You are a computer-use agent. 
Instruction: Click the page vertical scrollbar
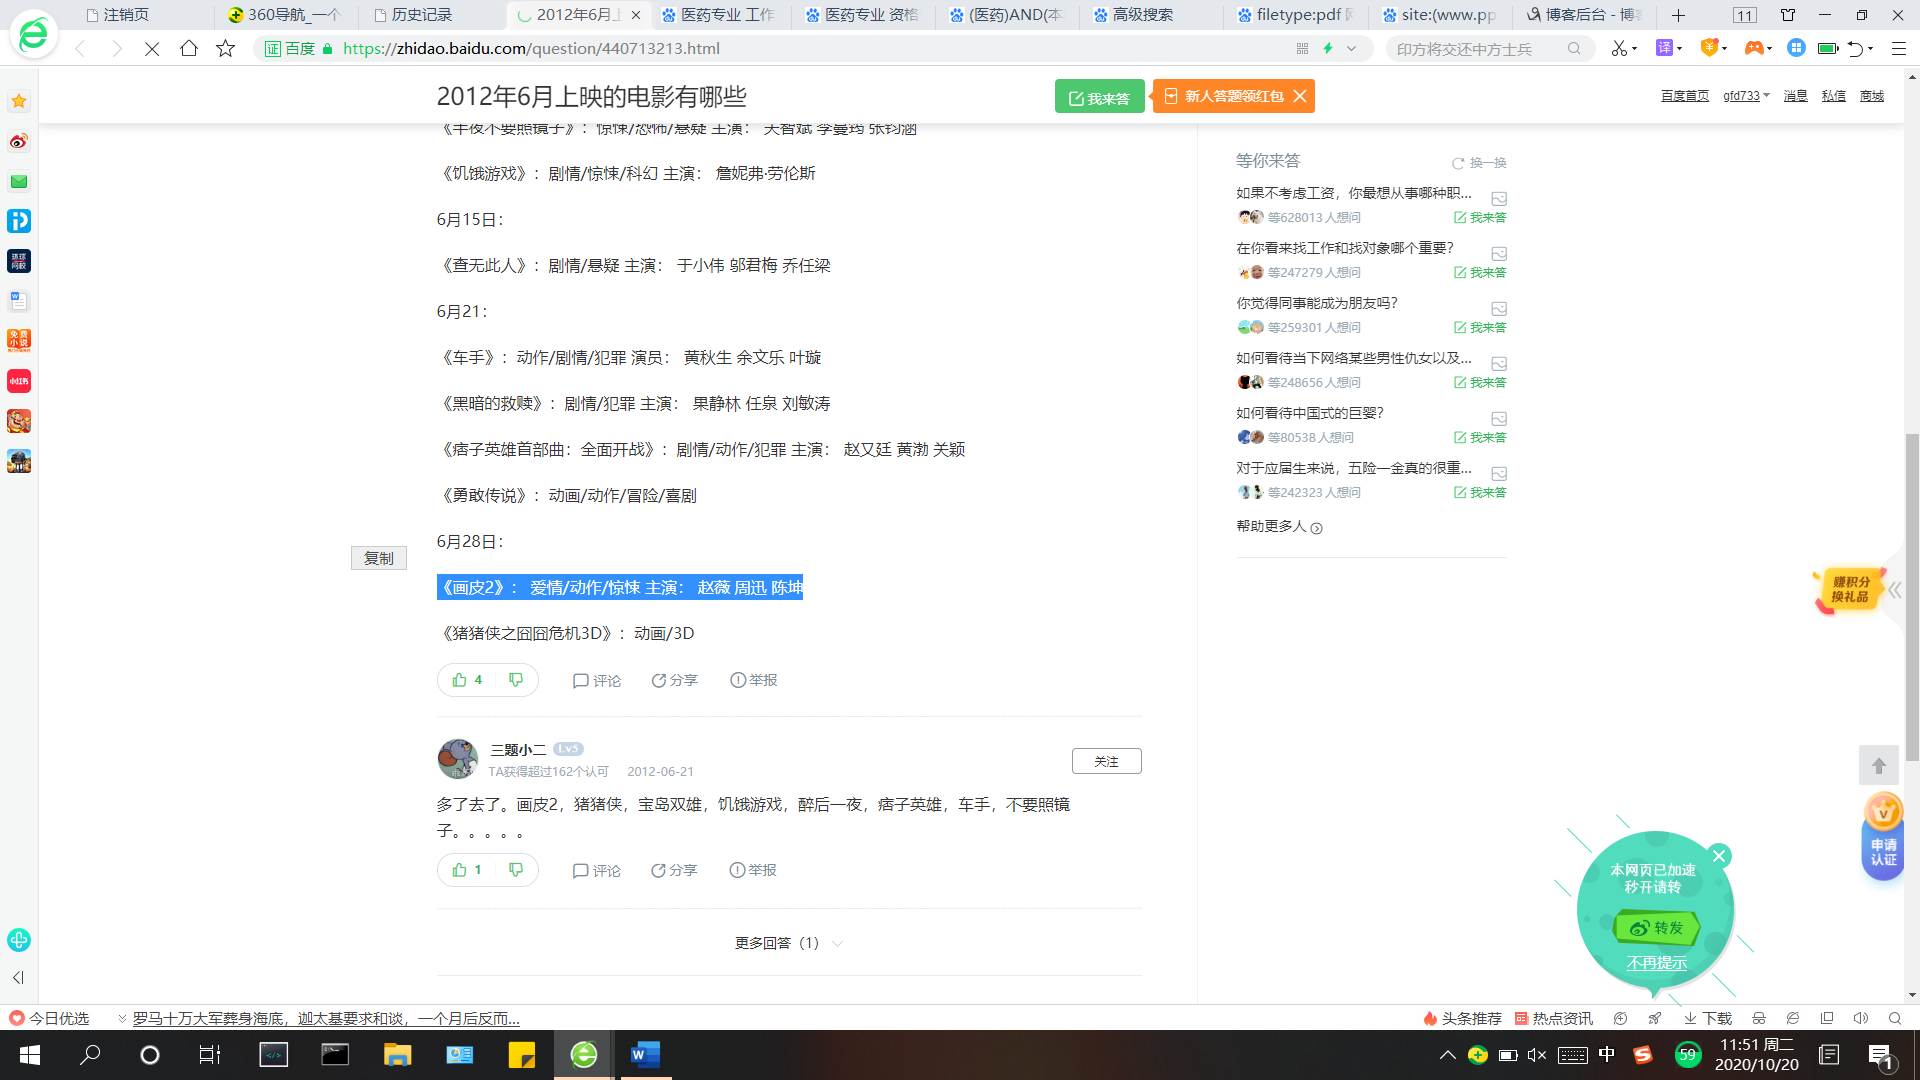coord(1911,598)
